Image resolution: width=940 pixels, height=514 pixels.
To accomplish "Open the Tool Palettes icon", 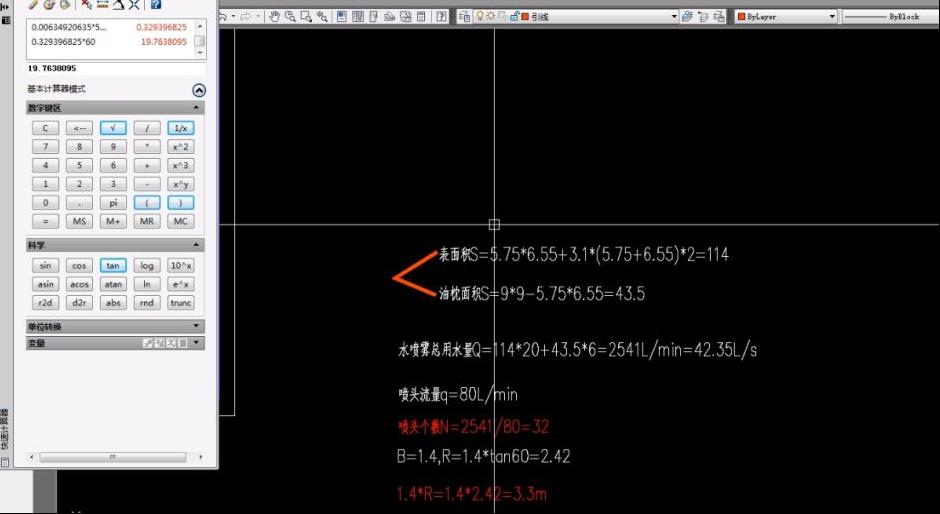I will [x=373, y=17].
